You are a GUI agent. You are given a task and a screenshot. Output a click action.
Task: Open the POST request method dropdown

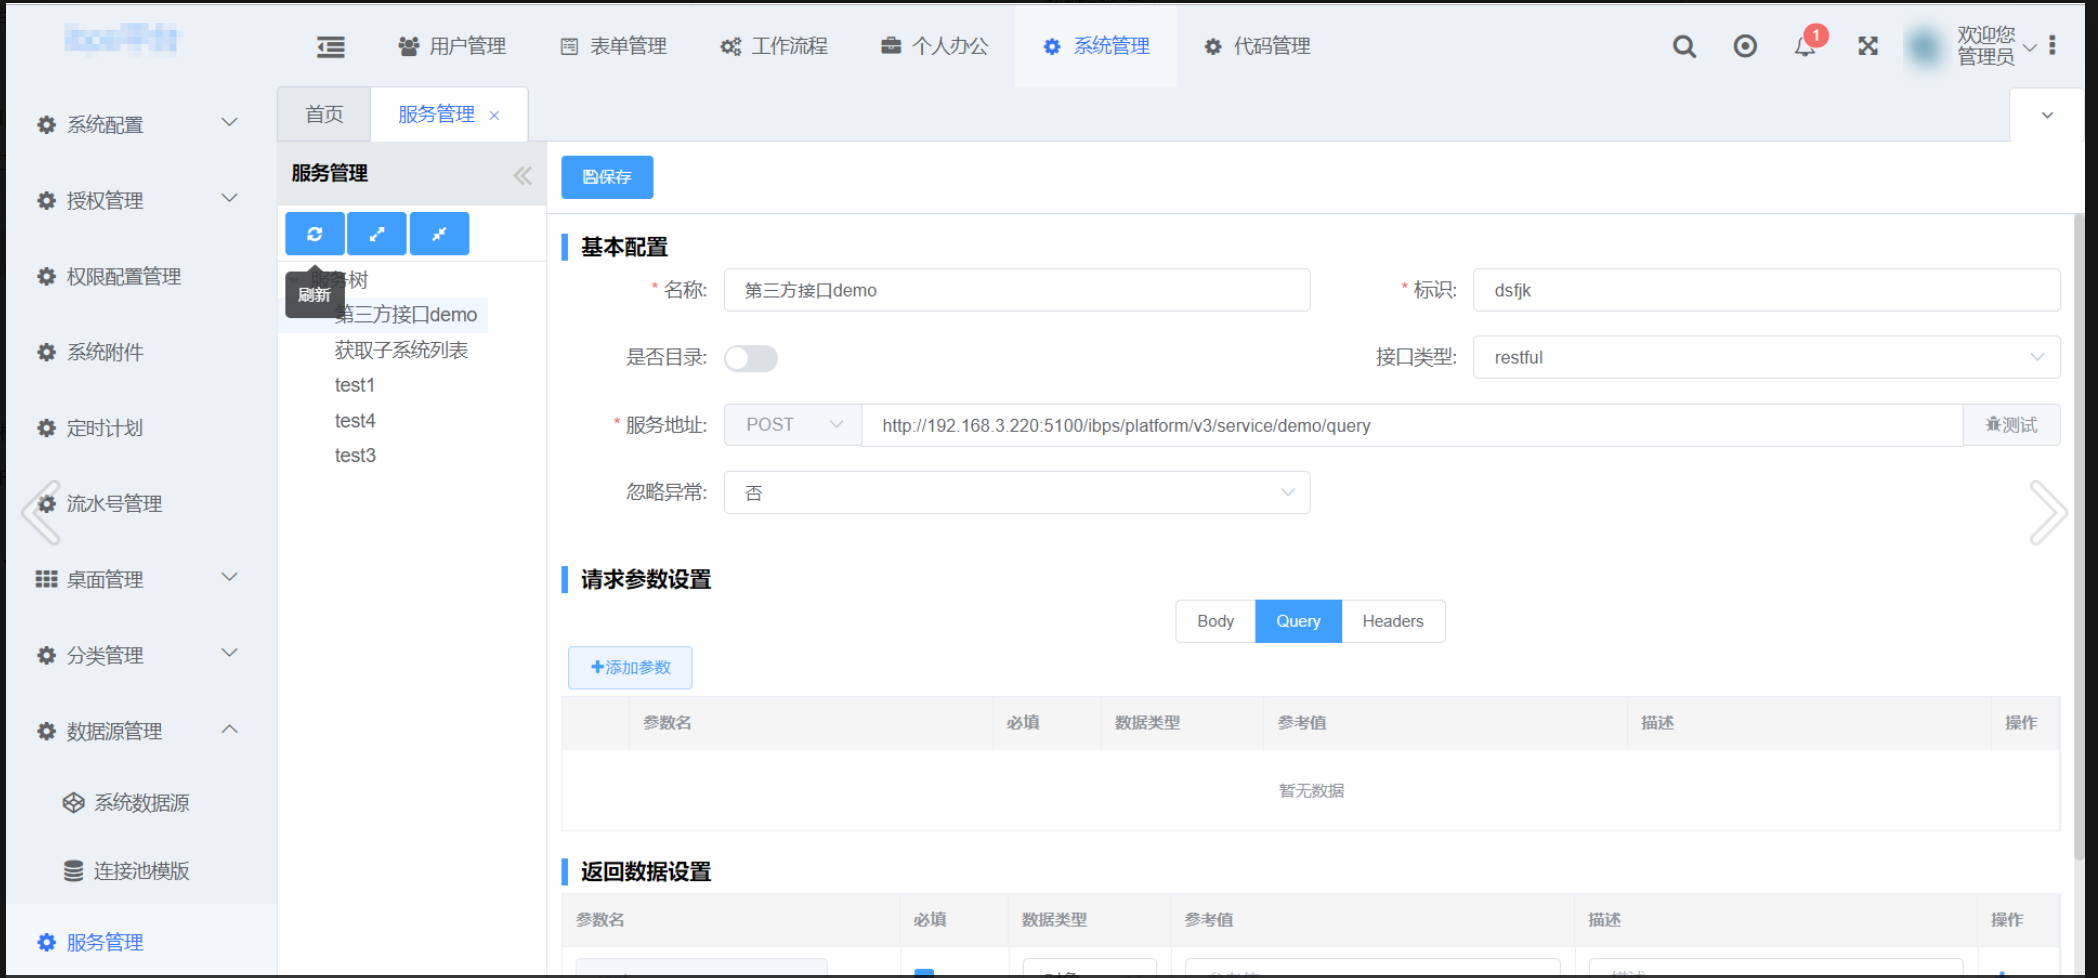point(793,425)
